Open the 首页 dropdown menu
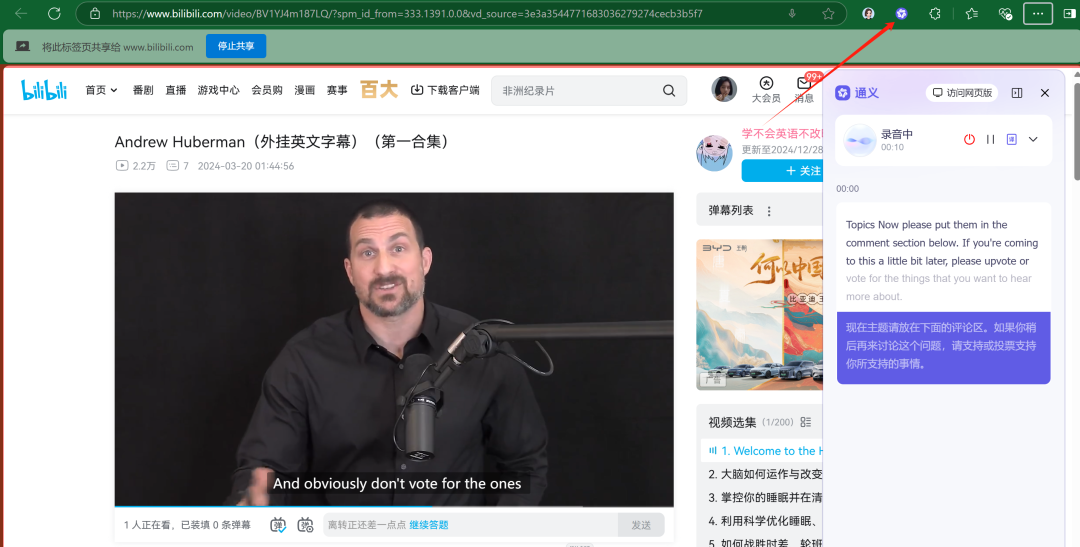Image resolution: width=1080 pixels, height=547 pixels. click(x=101, y=90)
